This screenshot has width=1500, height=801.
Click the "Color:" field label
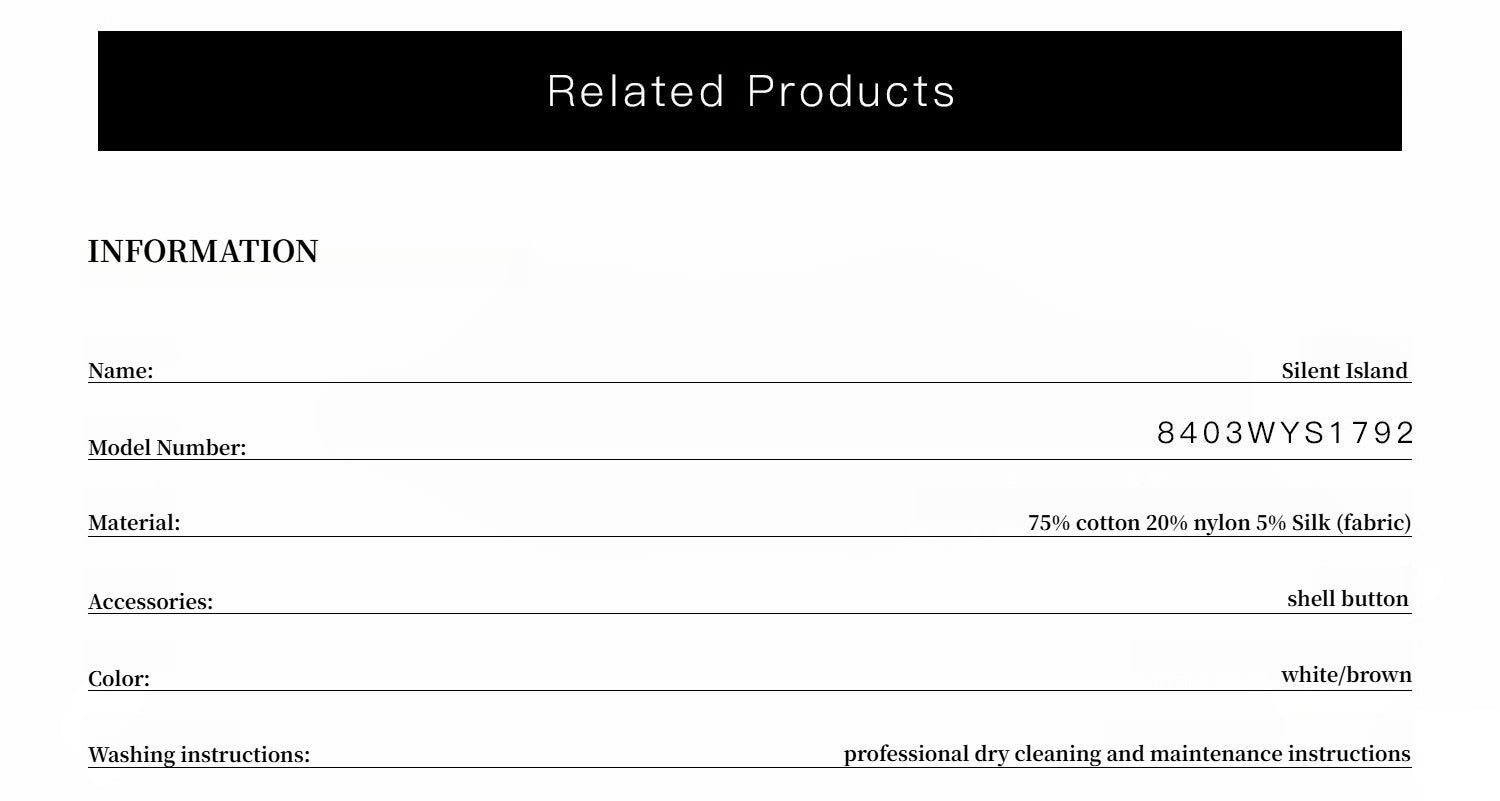119,679
